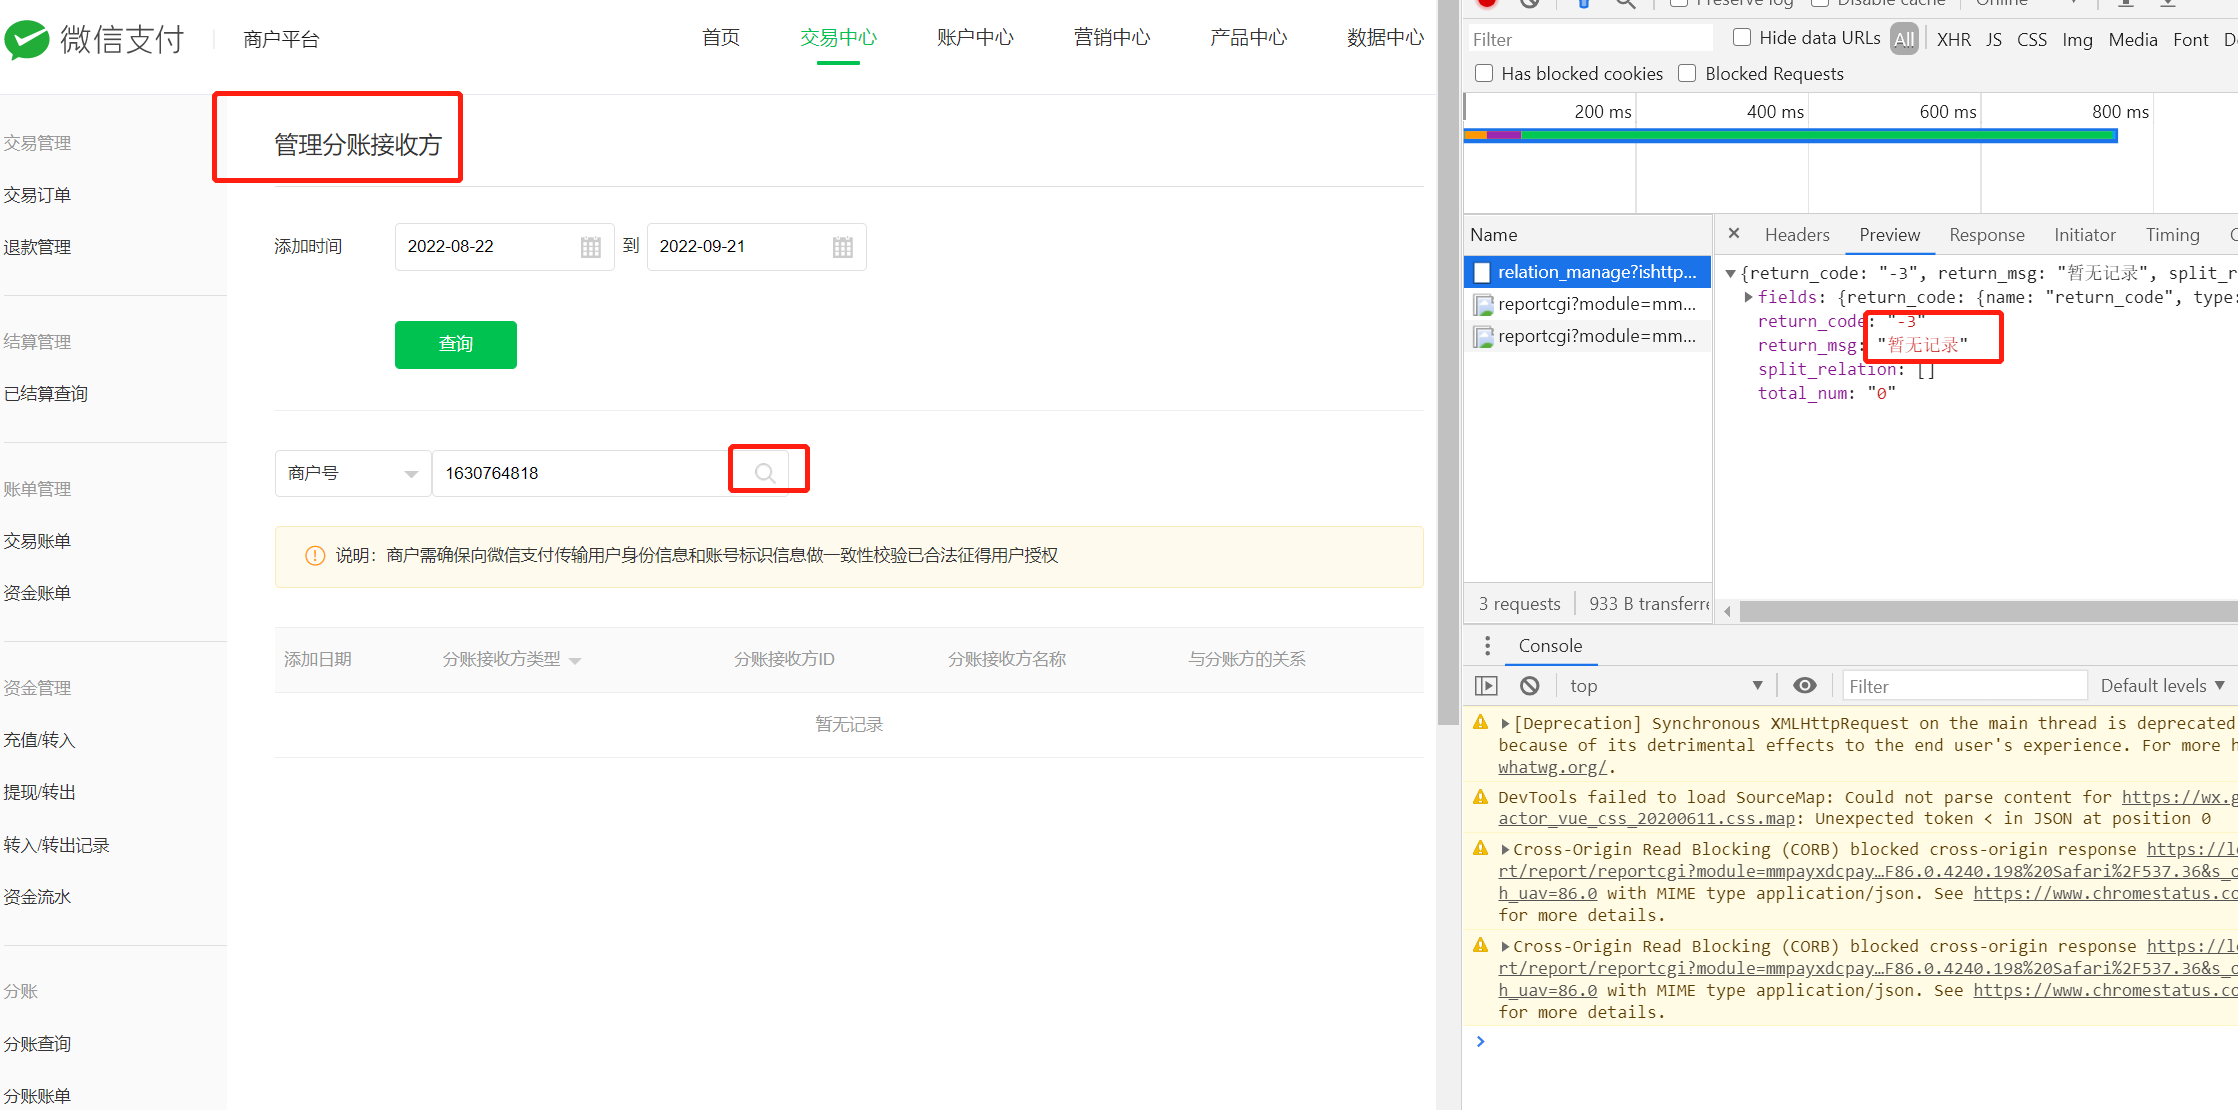Expand the Default levels dropdown
This screenshot has width=2238, height=1110.
[2162, 686]
